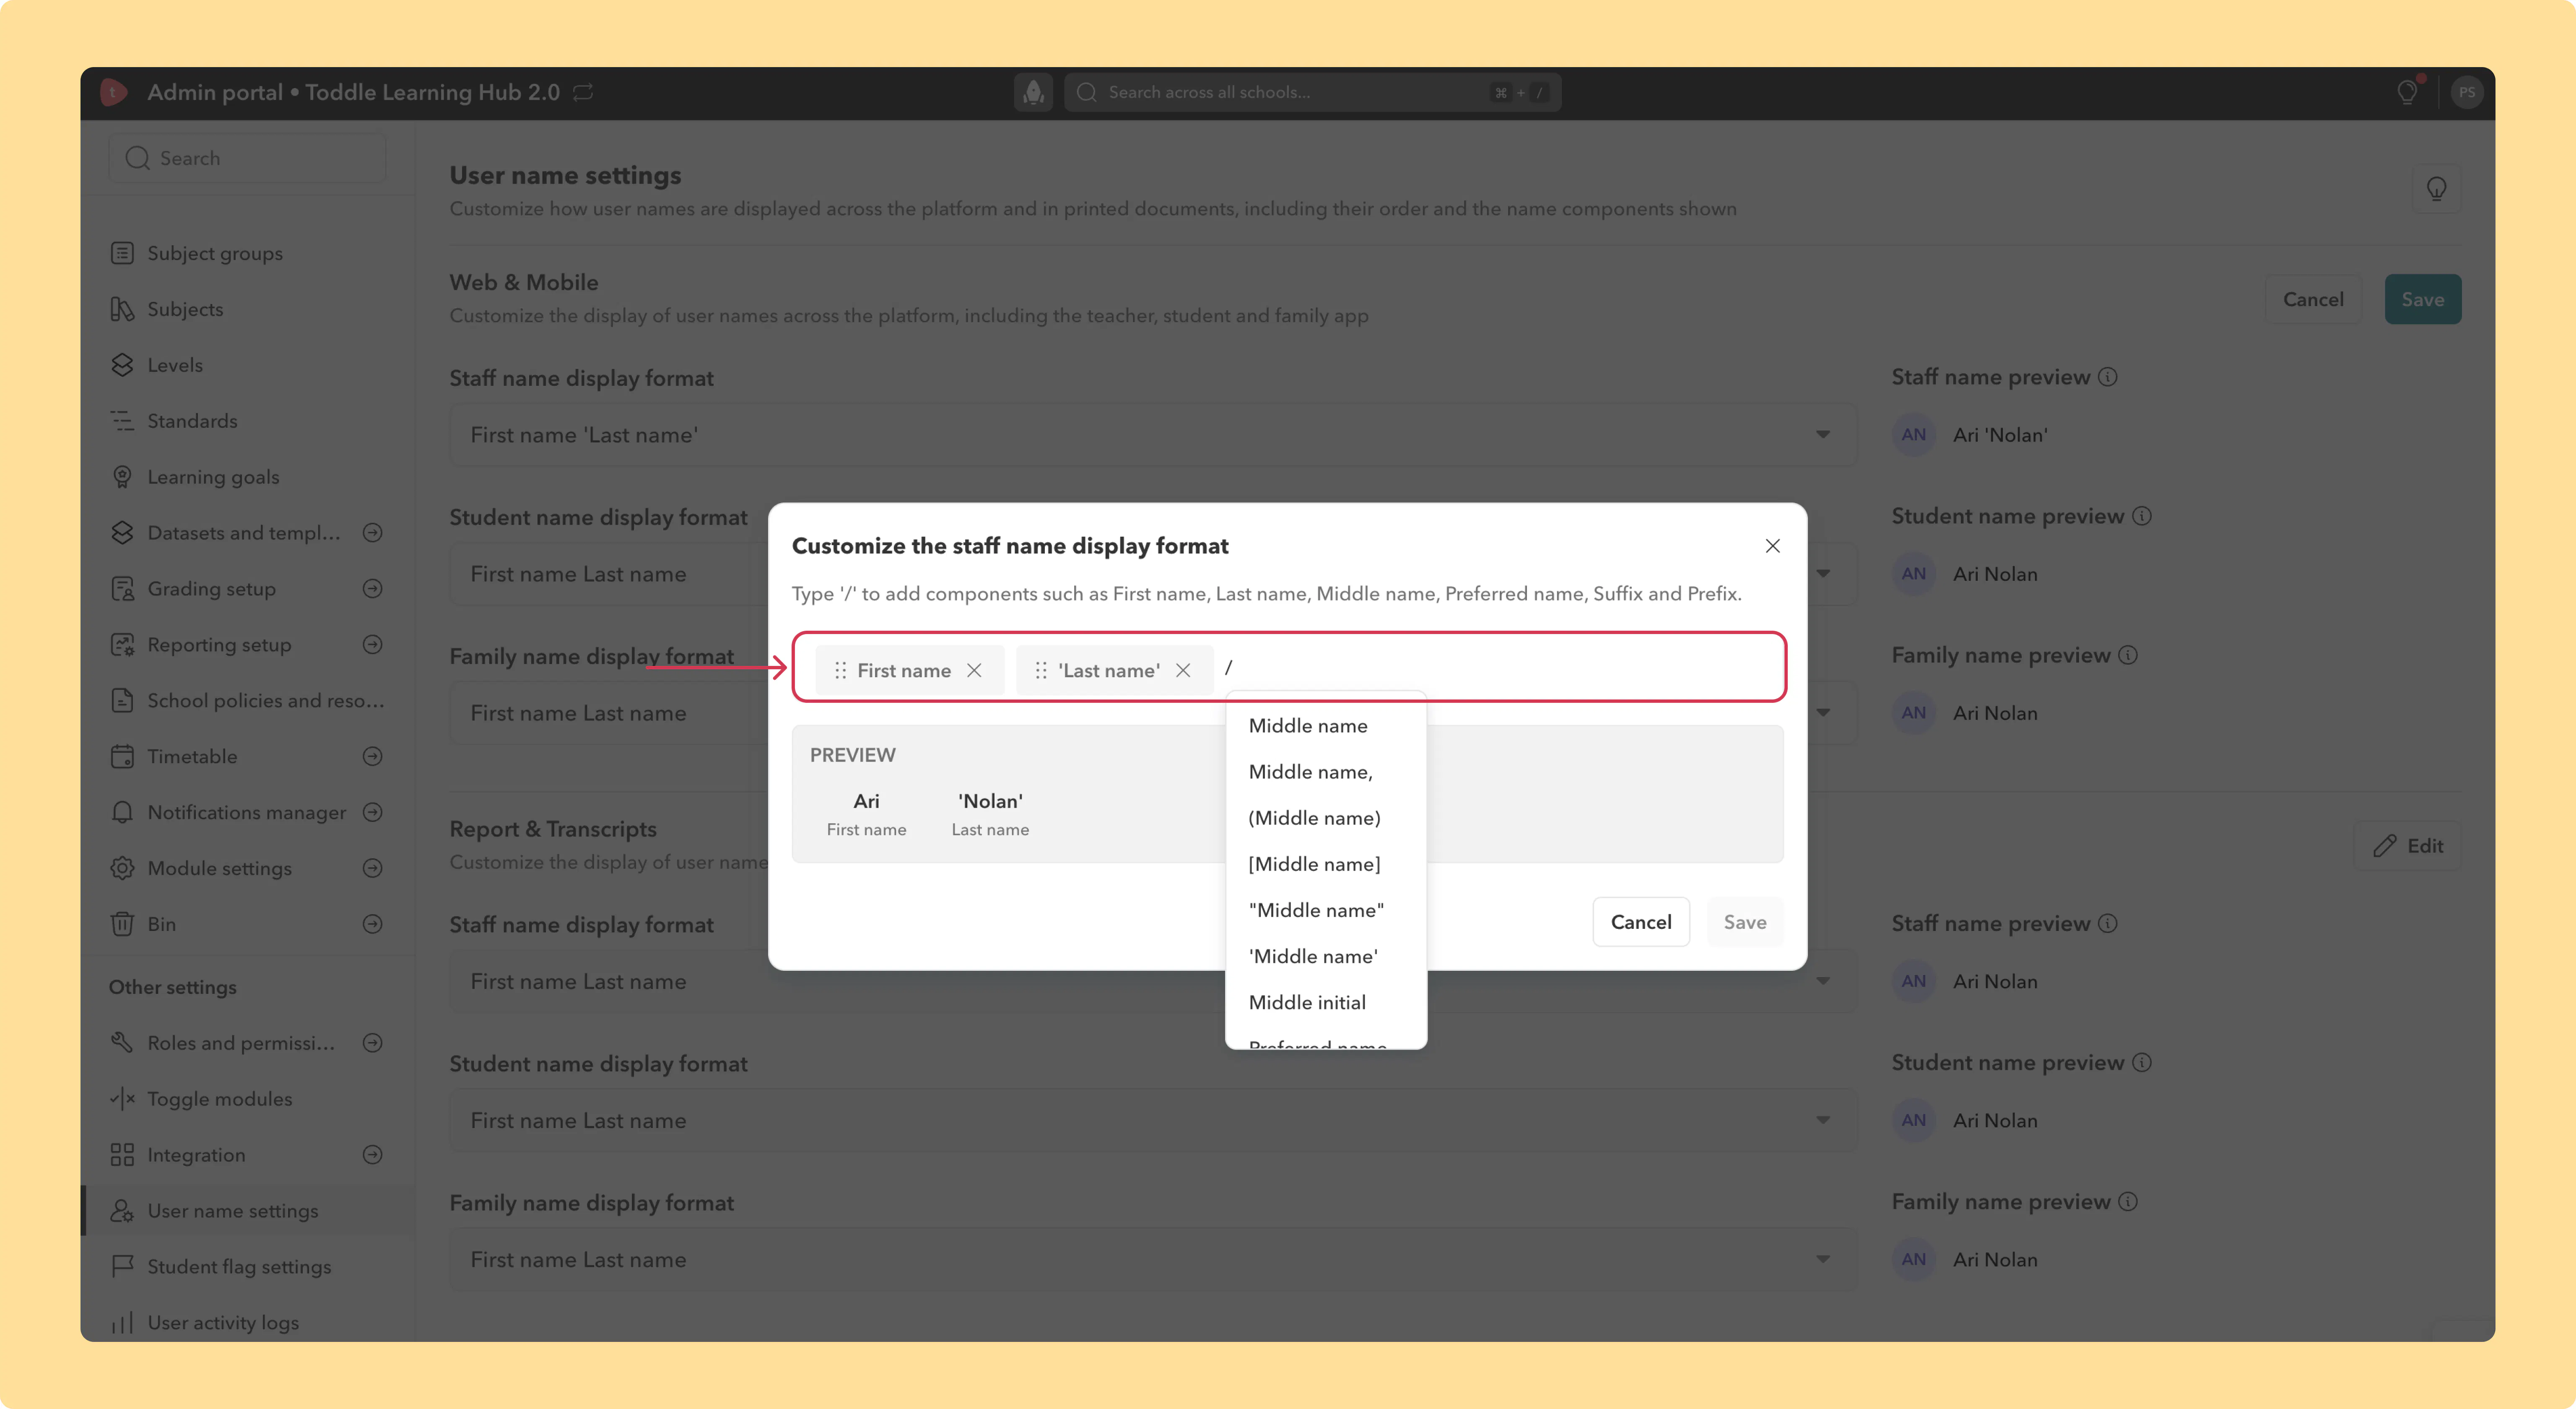
Task: Expand the Datasets and templates section
Action: [x=372, y=533]
